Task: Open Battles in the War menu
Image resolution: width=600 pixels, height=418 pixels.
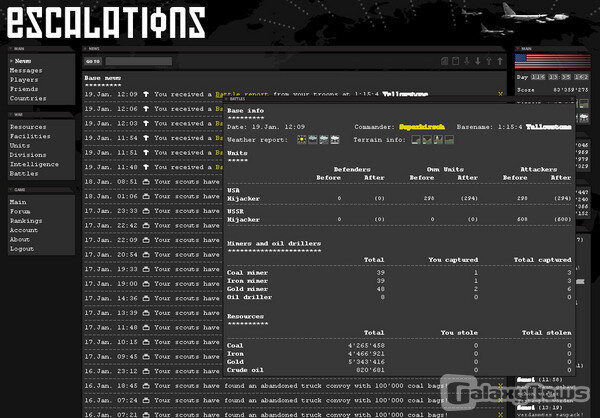Action: tap(24, 174)
